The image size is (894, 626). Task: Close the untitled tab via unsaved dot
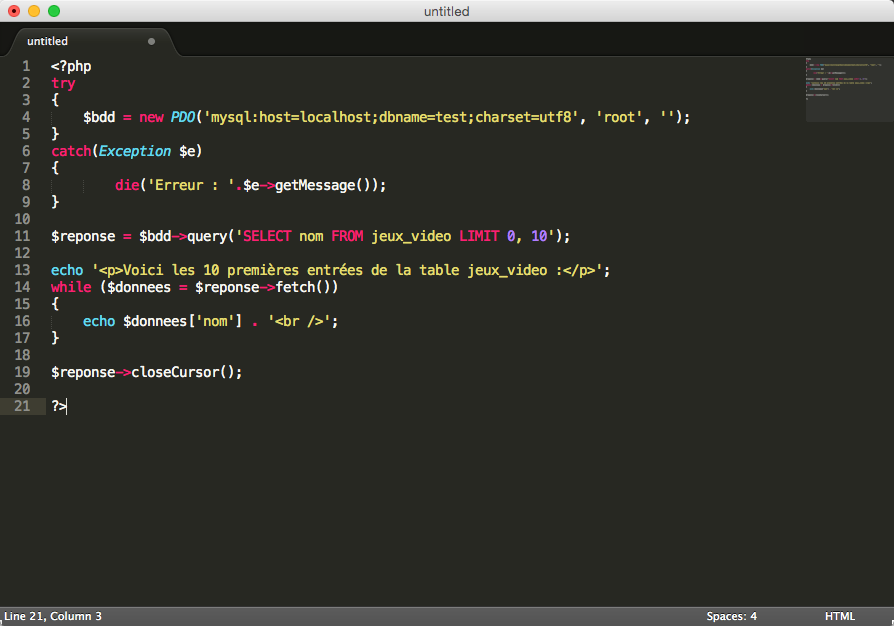[x=151, y=41]
